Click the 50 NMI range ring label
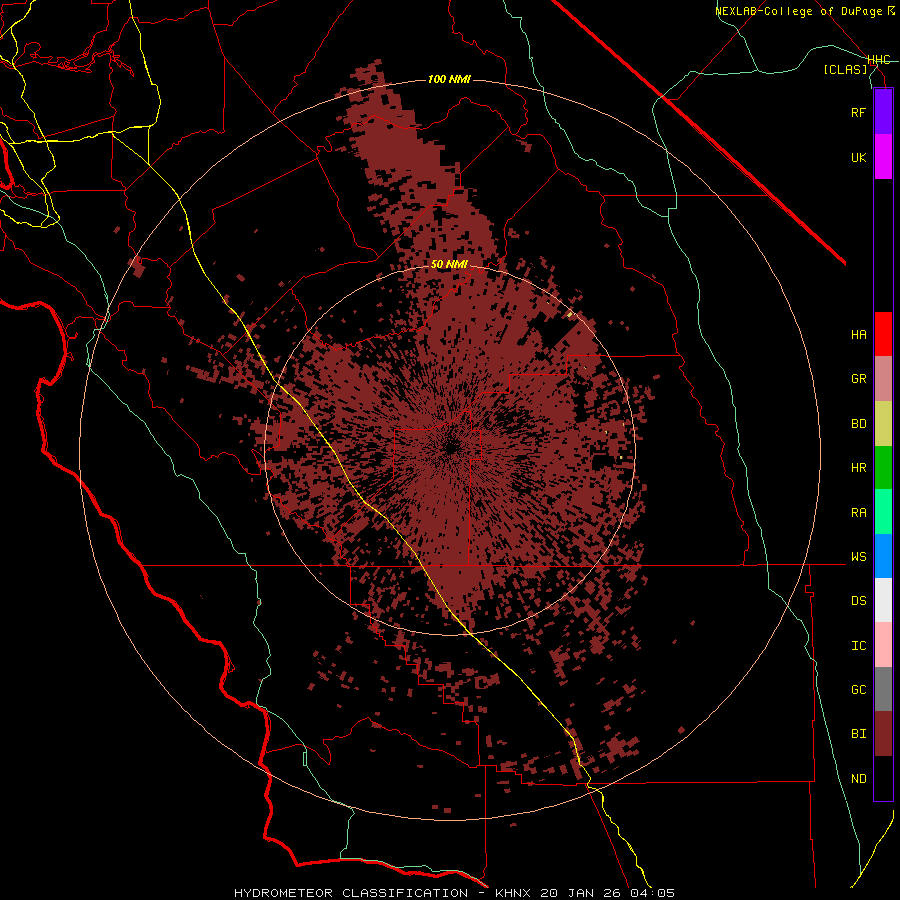Viewport: 900px width, 900px height. tap(449, 264)
